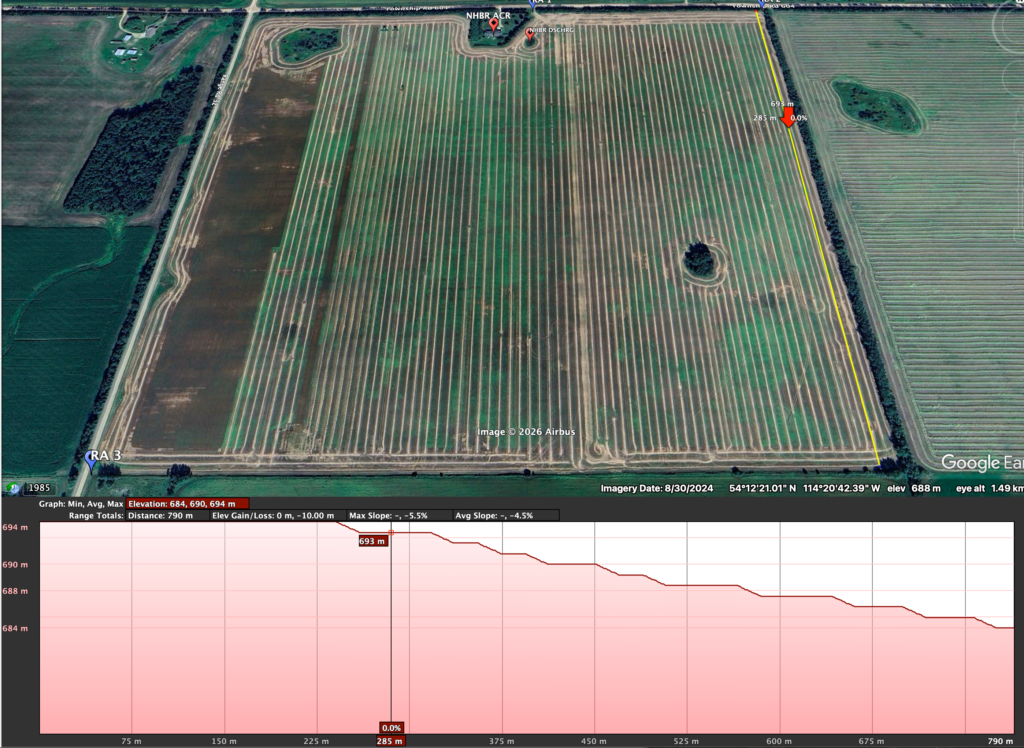
Task: Click the red arrow marker on the yellow path
Action: 788,117
